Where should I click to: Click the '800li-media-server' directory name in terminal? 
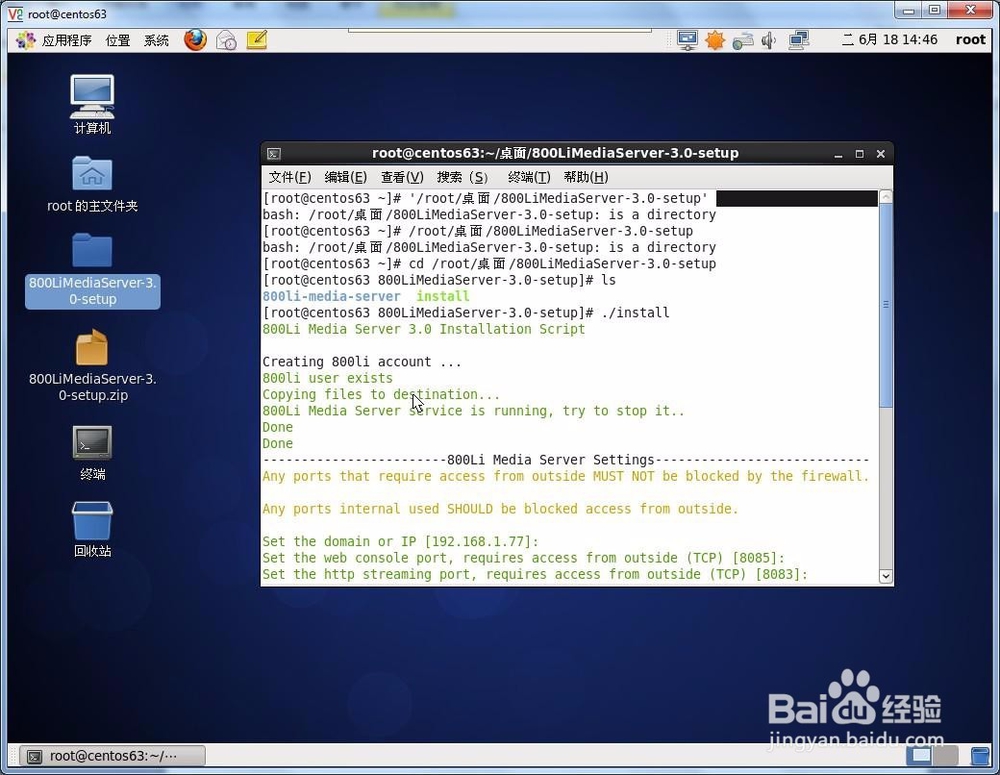(331, 297)
